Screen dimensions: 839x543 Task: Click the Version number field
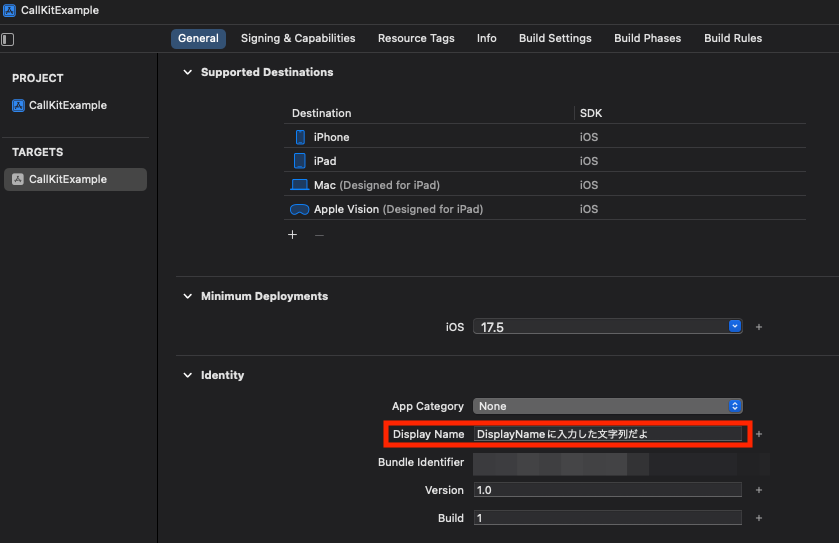coord(608,490)
